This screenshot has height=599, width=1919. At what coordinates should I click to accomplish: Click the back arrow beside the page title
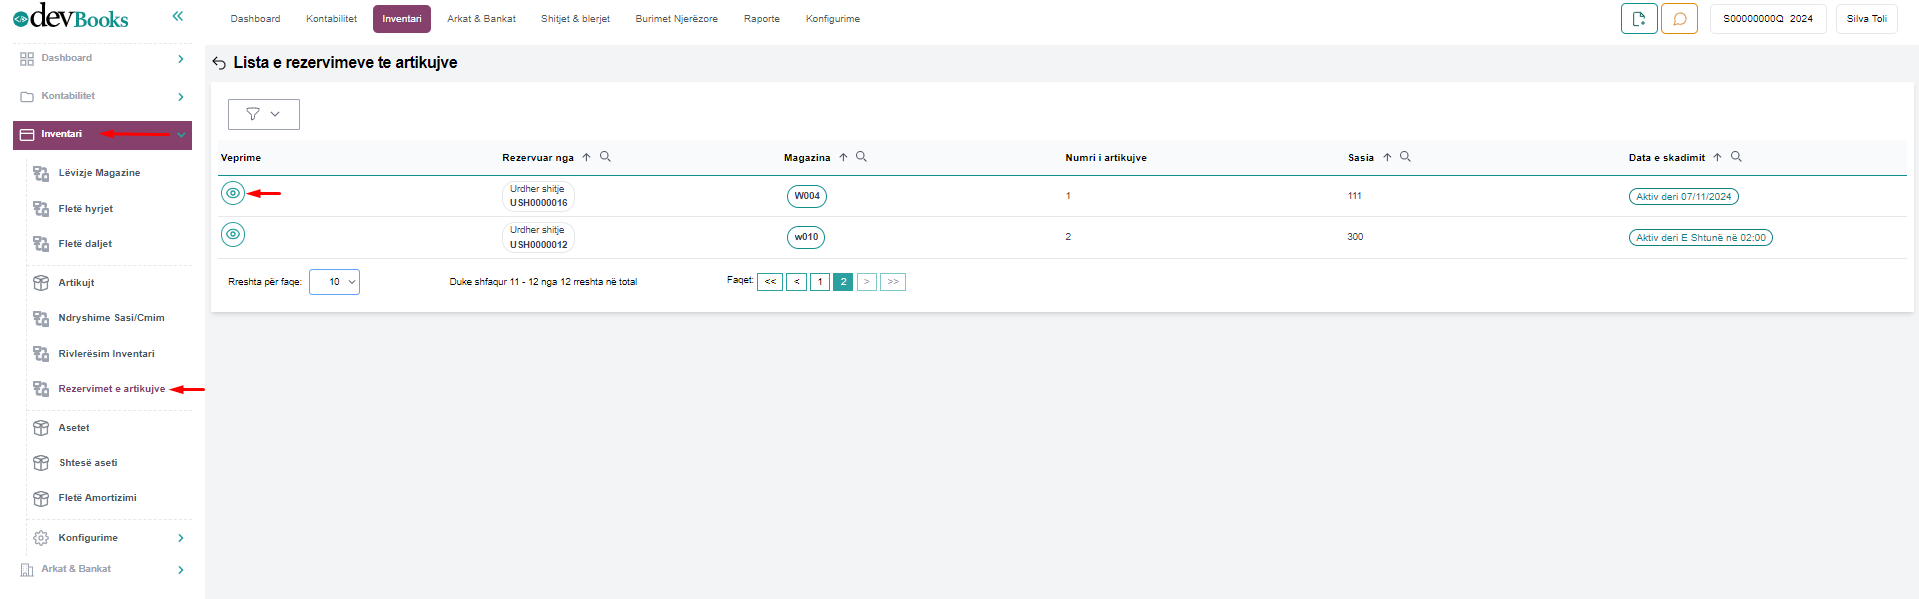click(219, 63)
